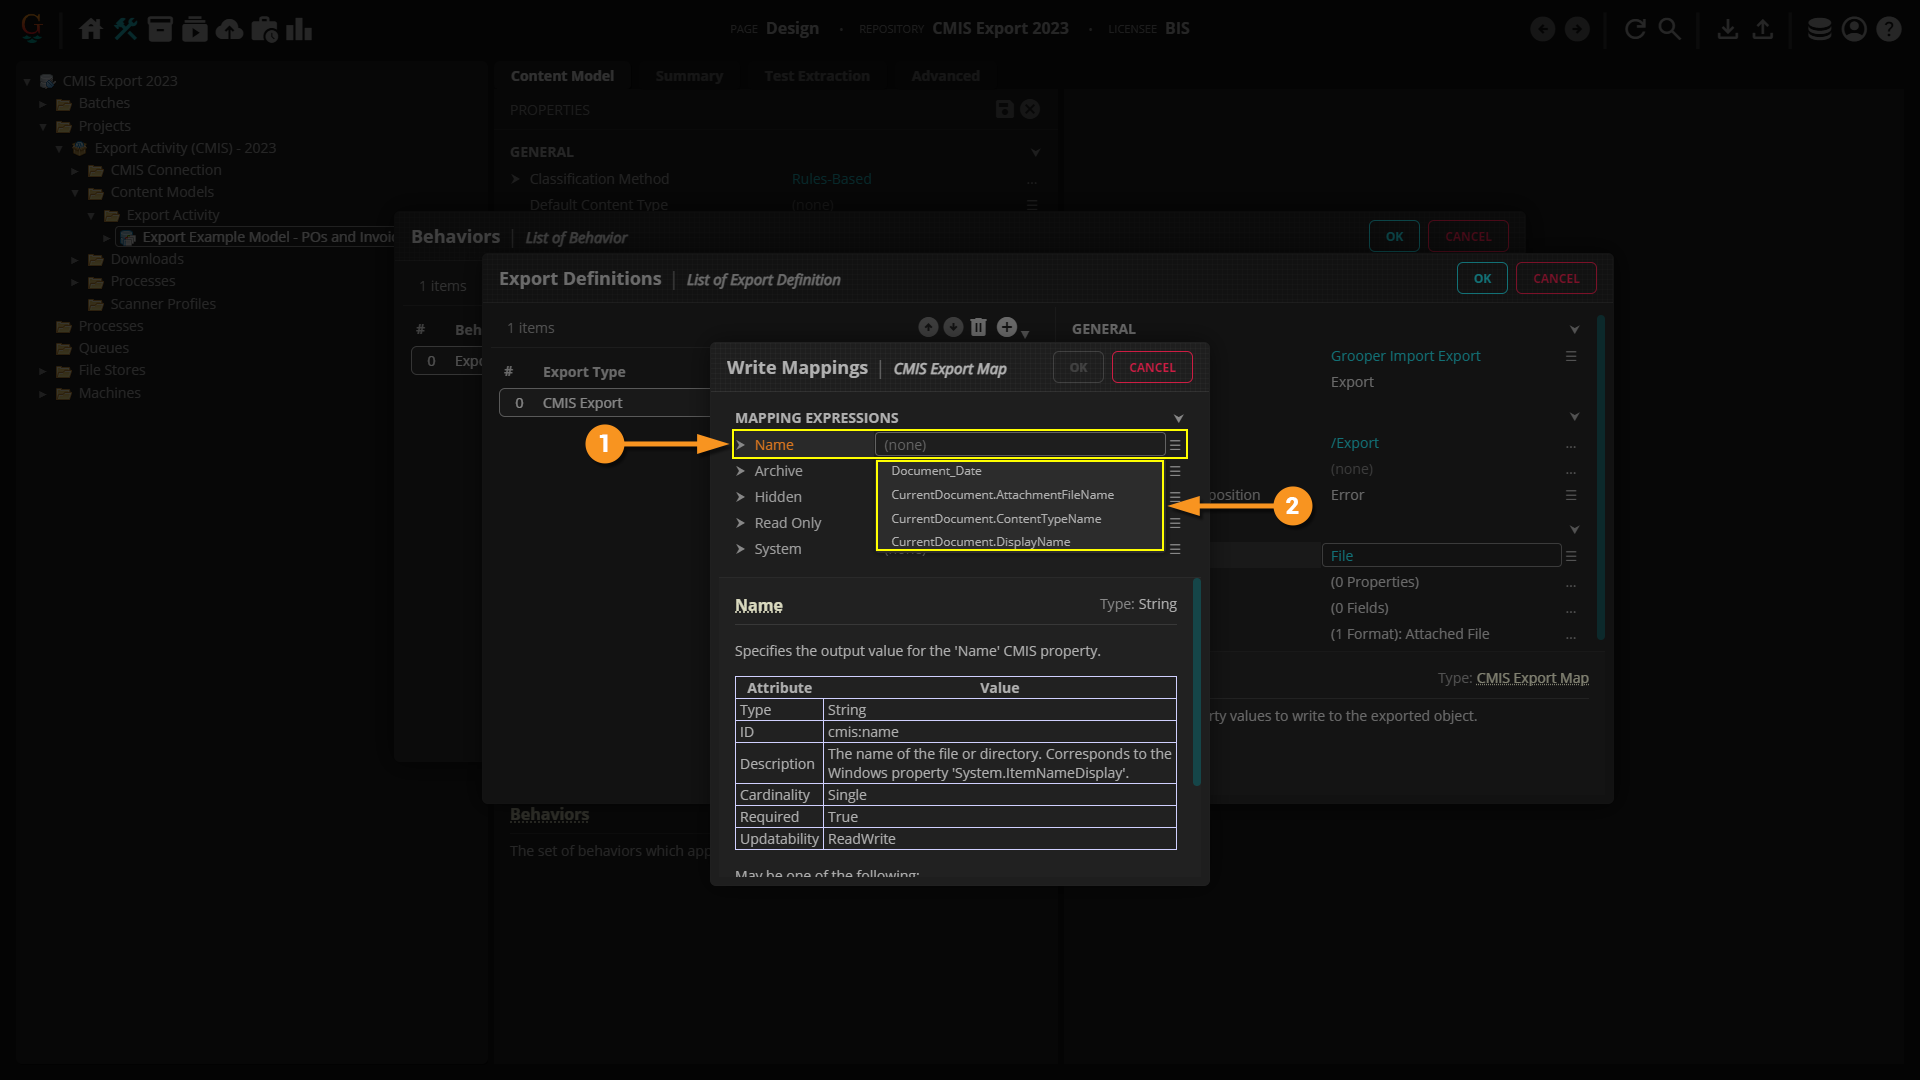
Task: Open the Name property hamburger menu
Action: pyautogui.click(x=1175, y=445)
